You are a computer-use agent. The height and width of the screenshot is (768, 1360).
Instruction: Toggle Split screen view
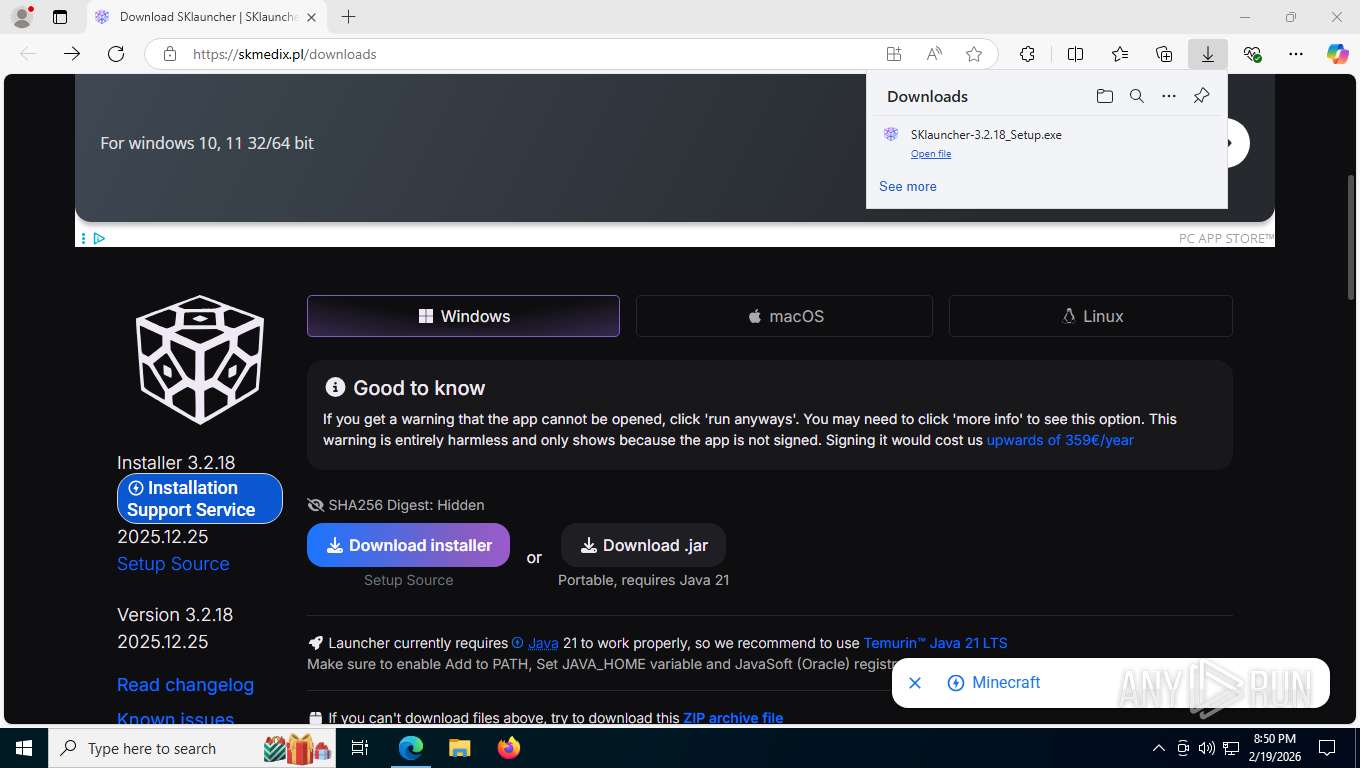[x=1075, y=54]
